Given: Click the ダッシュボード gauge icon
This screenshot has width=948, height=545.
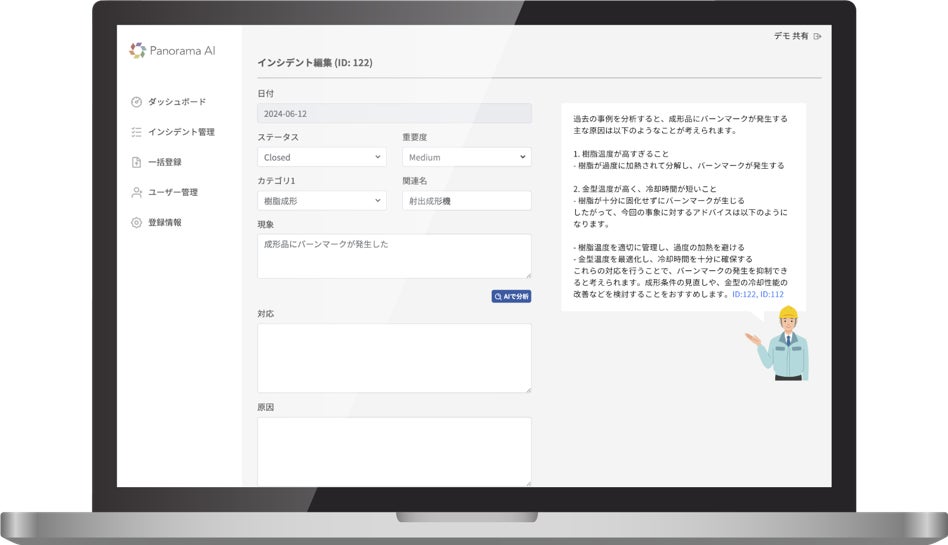Looking at the screenshot, I should click(136, 102).
